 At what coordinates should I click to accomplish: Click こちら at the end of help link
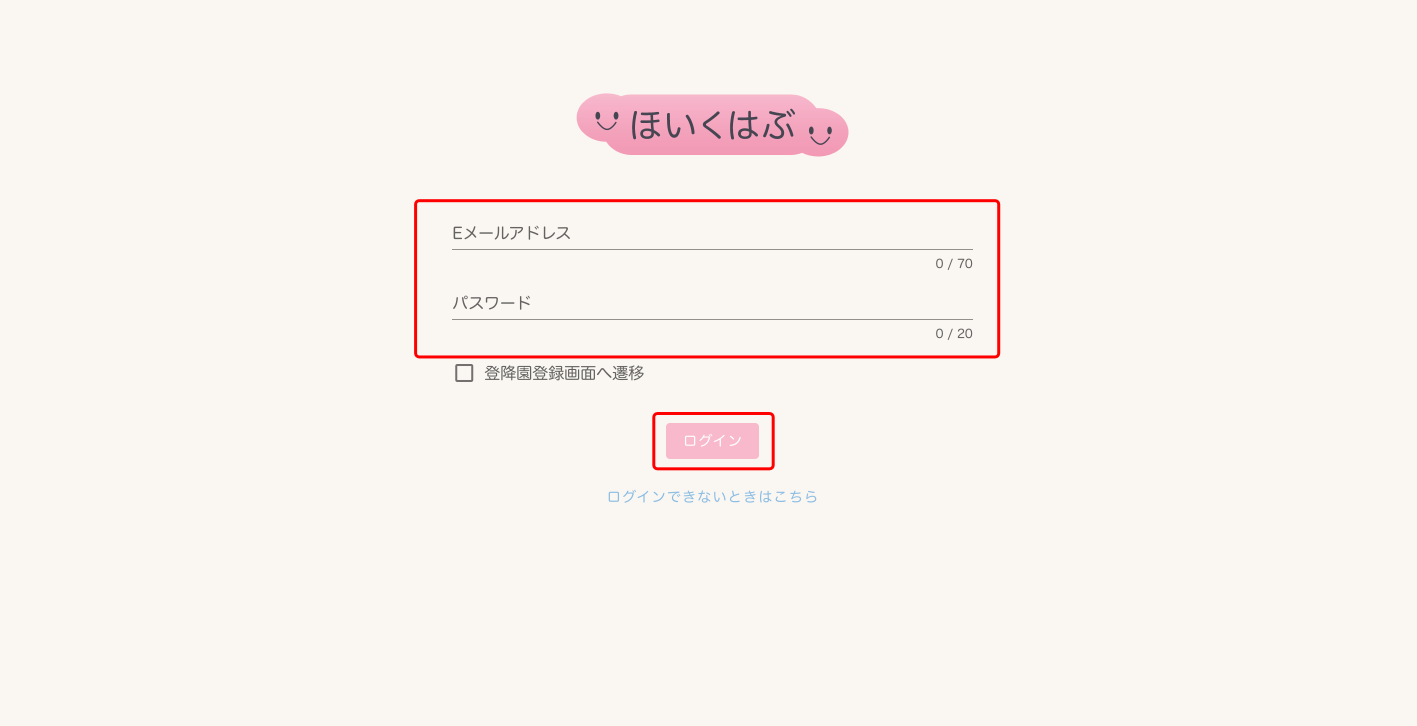796,496
